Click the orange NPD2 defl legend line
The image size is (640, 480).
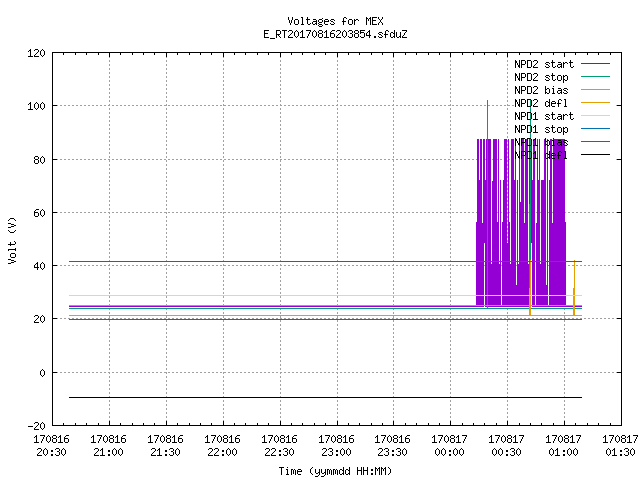(x=595, y=102)
